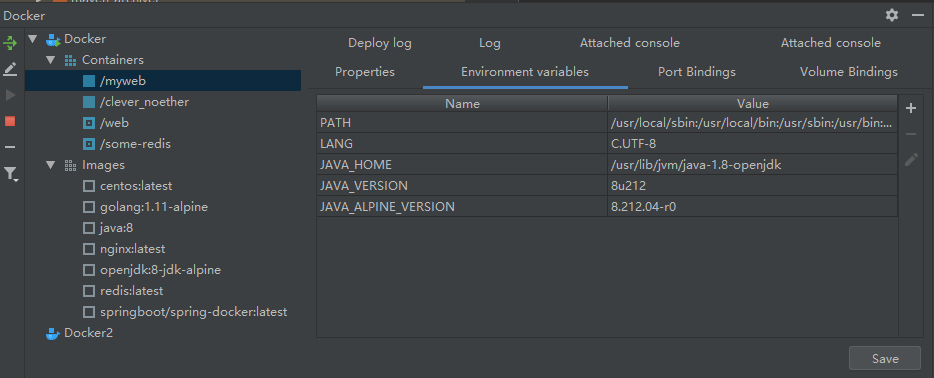The height and width of the screenshot is (378, 934).
Task: Tick the nginx:latest image checkbox
Action: (89, 249)
